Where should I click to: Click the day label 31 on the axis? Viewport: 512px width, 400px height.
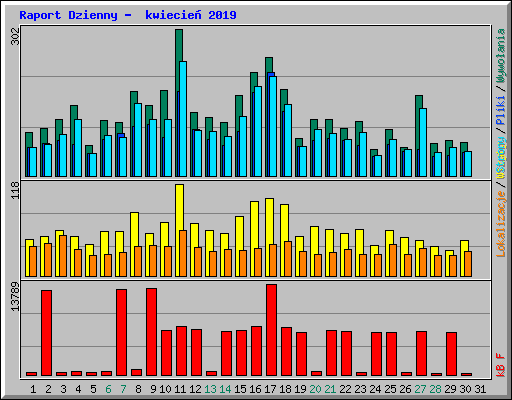[480, 389]
